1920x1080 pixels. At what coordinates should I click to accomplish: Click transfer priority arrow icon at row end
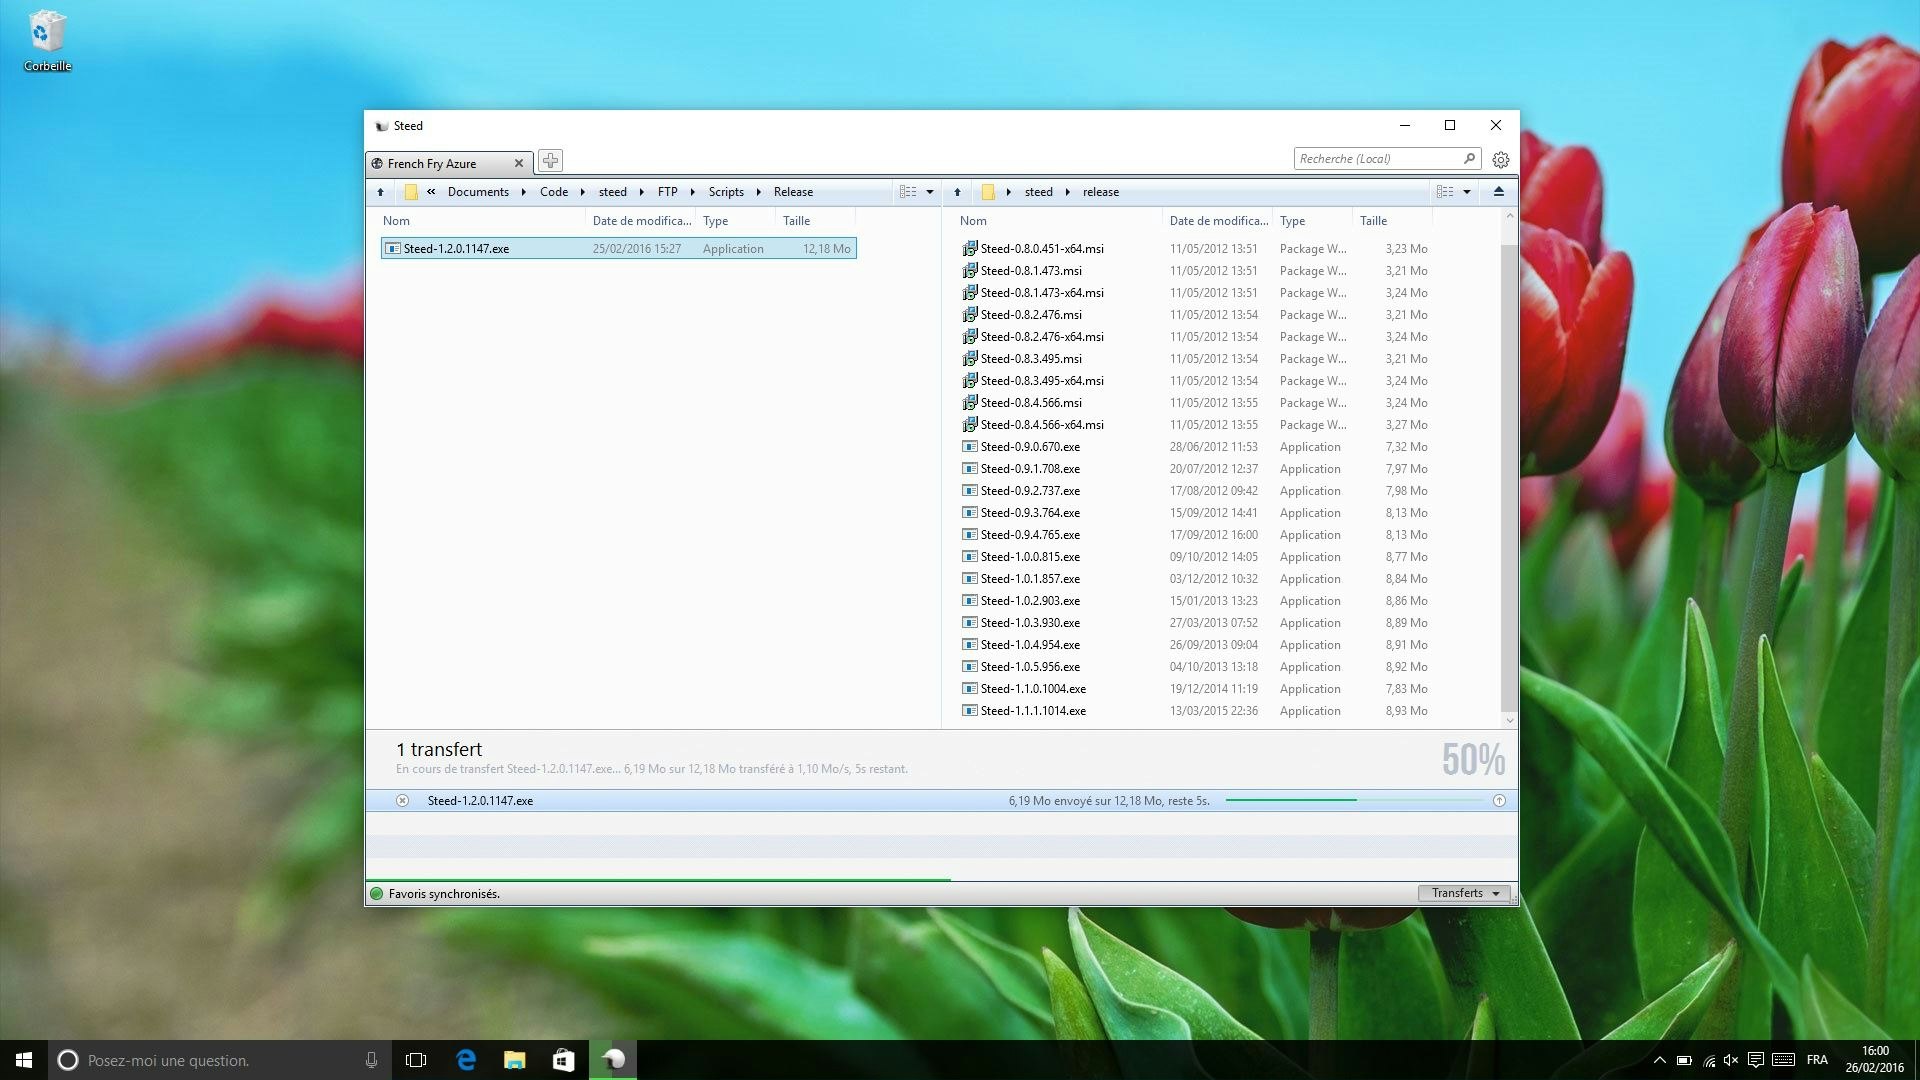1499,801
